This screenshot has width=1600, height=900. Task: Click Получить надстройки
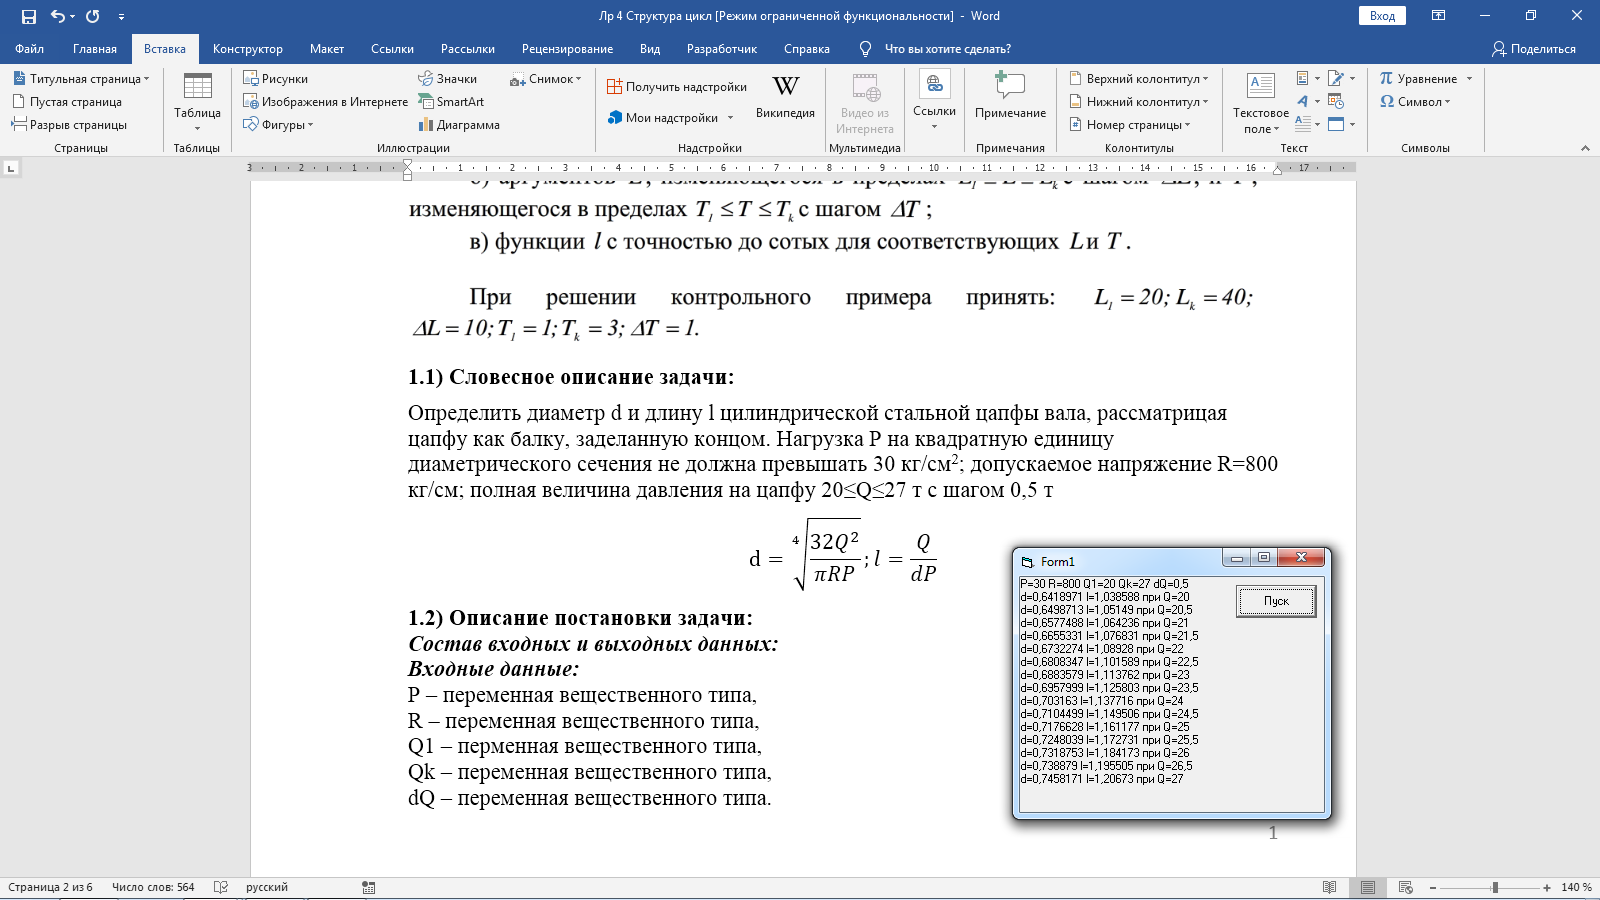(677, 87)
